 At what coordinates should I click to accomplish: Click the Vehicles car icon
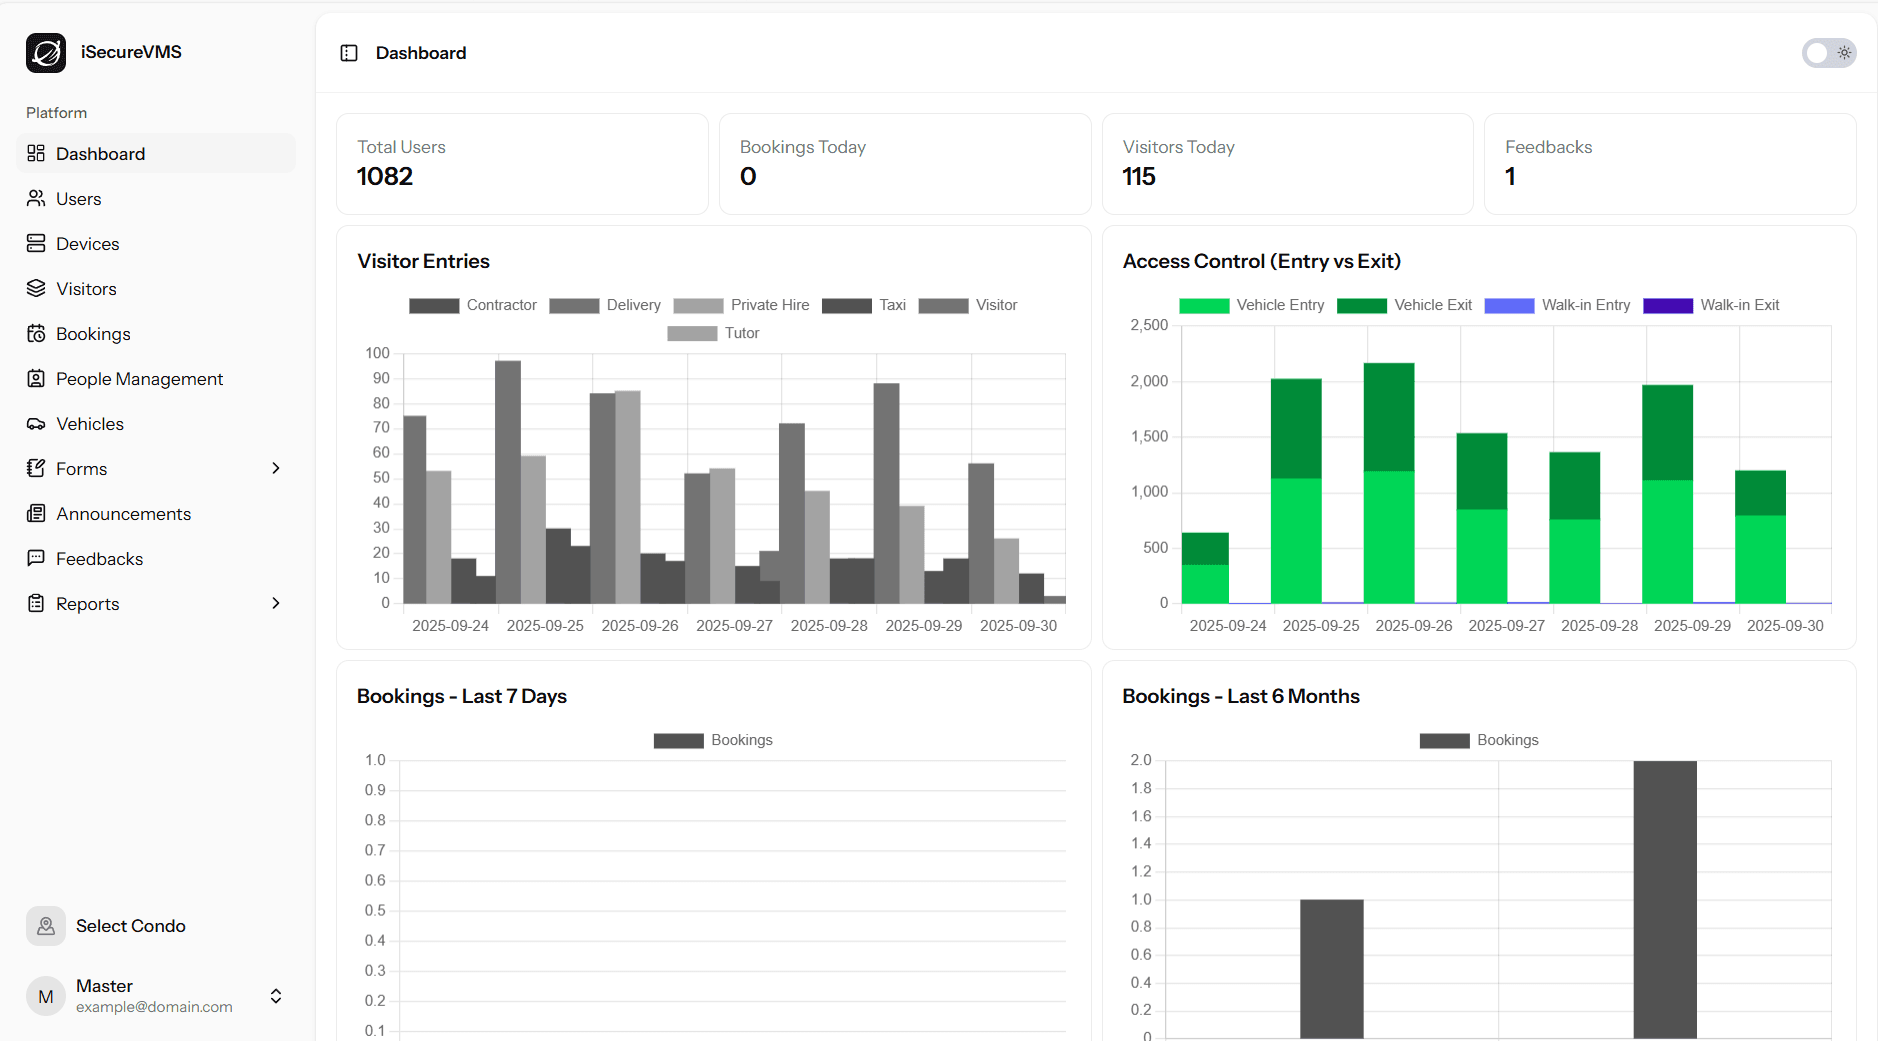pos(36,424)
